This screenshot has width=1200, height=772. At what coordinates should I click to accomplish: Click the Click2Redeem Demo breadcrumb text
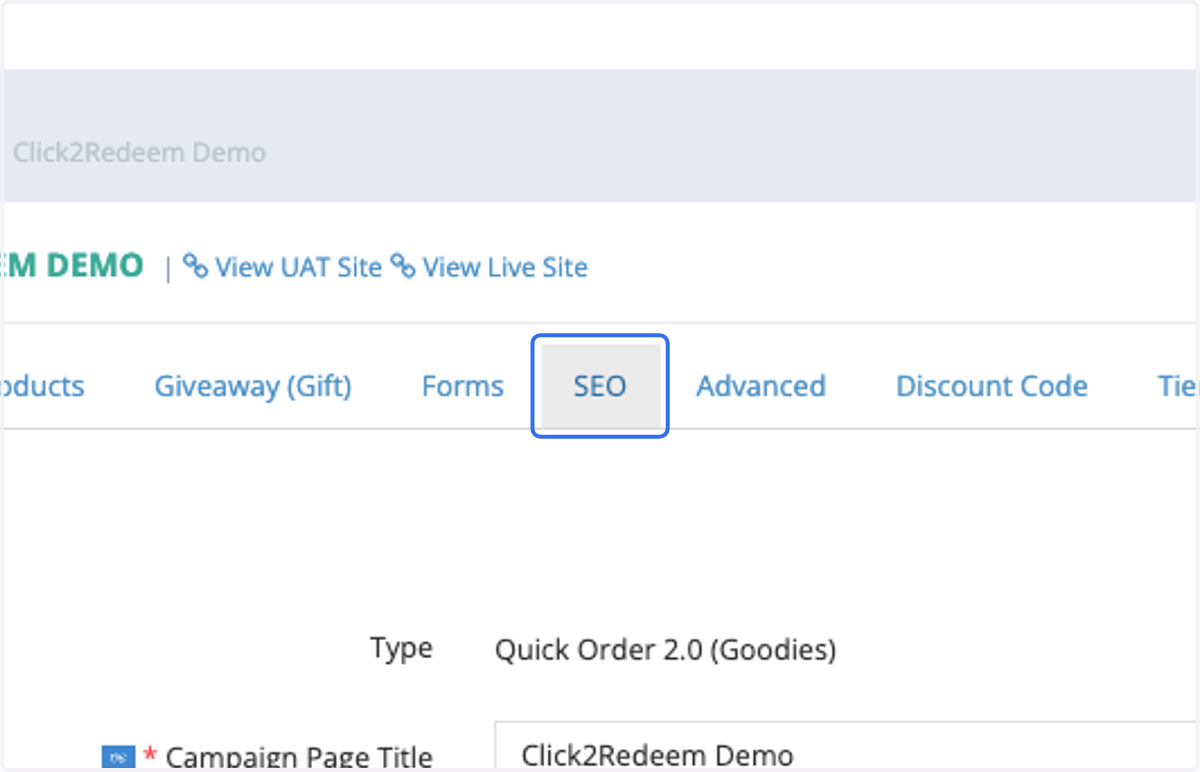(x=139, y=153)
